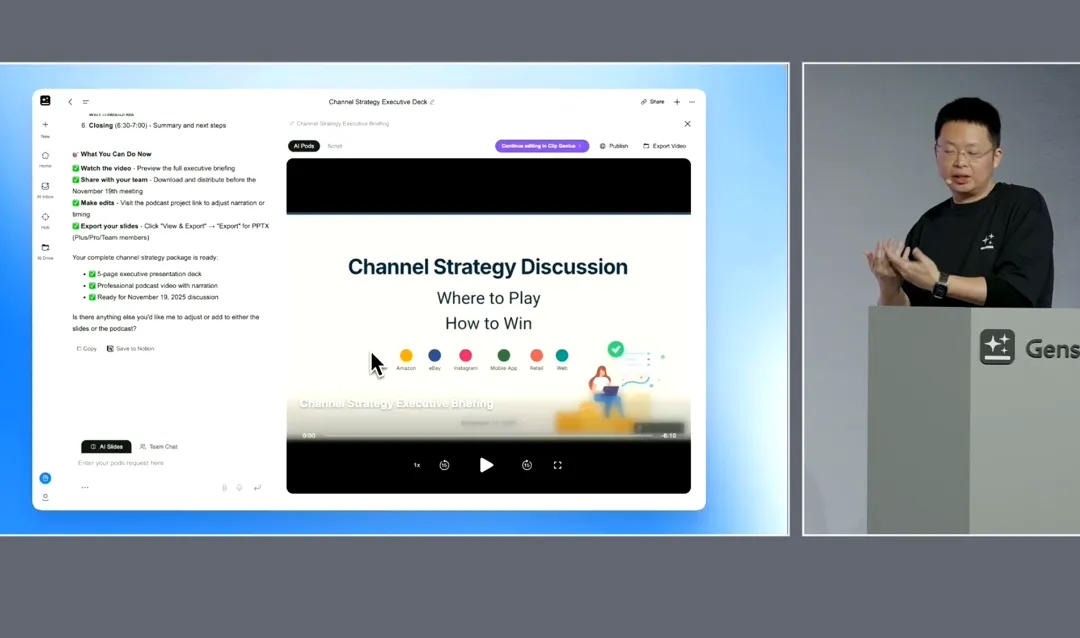The image size is (1080, 638).
Task: Skip forward 15 seconds in video
Action: pyautogui.click(x=527, y=465)
